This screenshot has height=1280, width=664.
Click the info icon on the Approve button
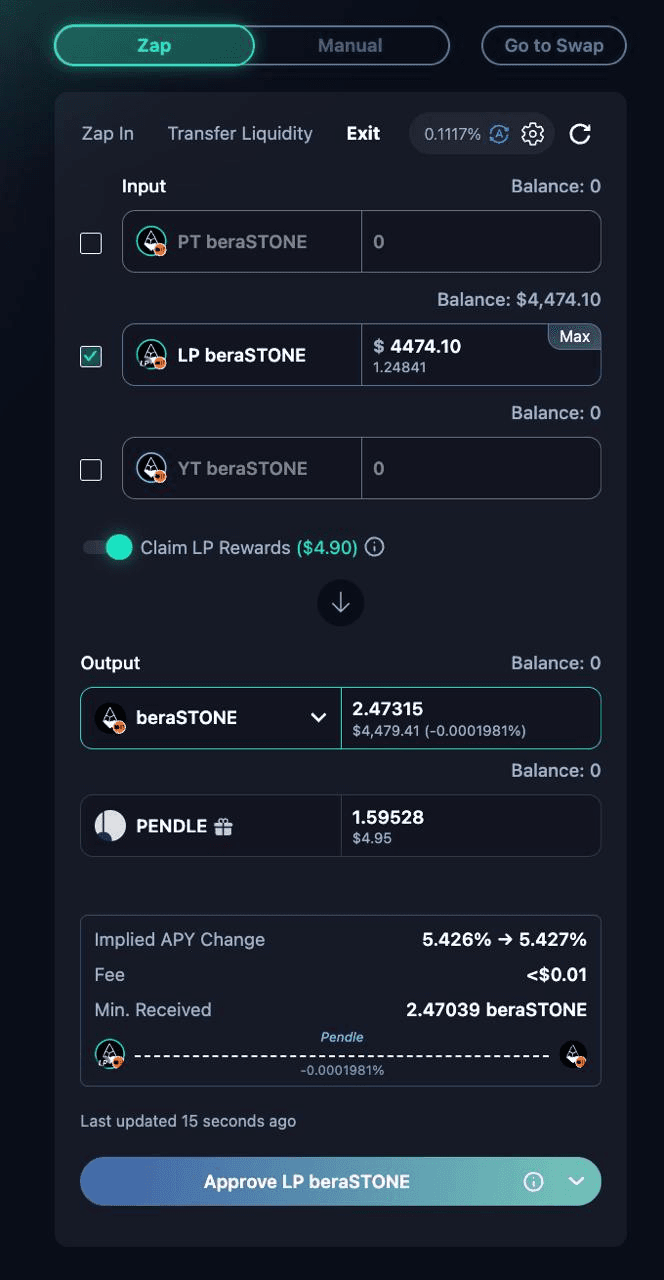pos(536,1181)
